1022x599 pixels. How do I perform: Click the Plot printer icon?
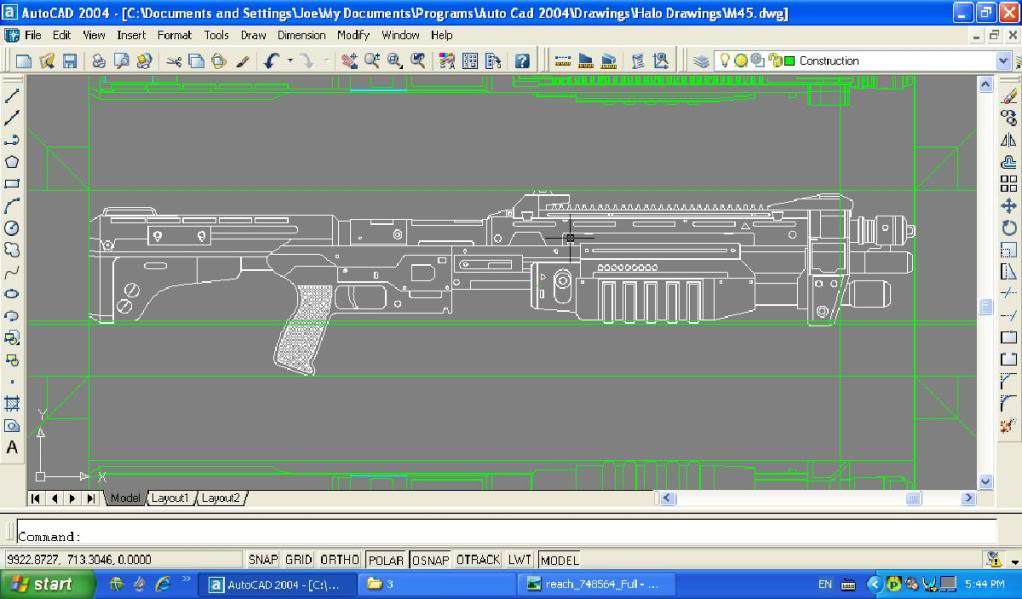(x=98, y=61)
